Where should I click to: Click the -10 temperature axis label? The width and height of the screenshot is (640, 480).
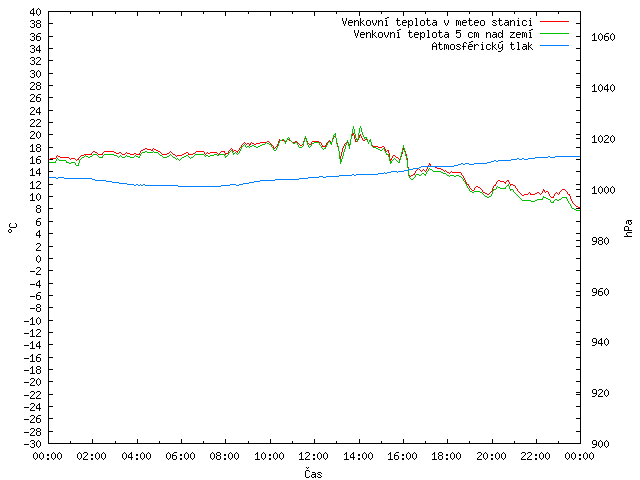(33, 321)
